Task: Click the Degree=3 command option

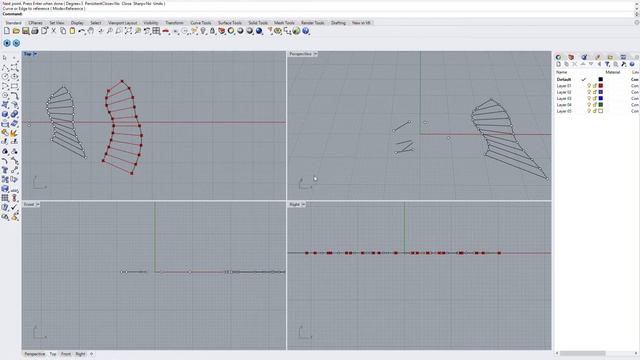Action: [x=73, y=3]
